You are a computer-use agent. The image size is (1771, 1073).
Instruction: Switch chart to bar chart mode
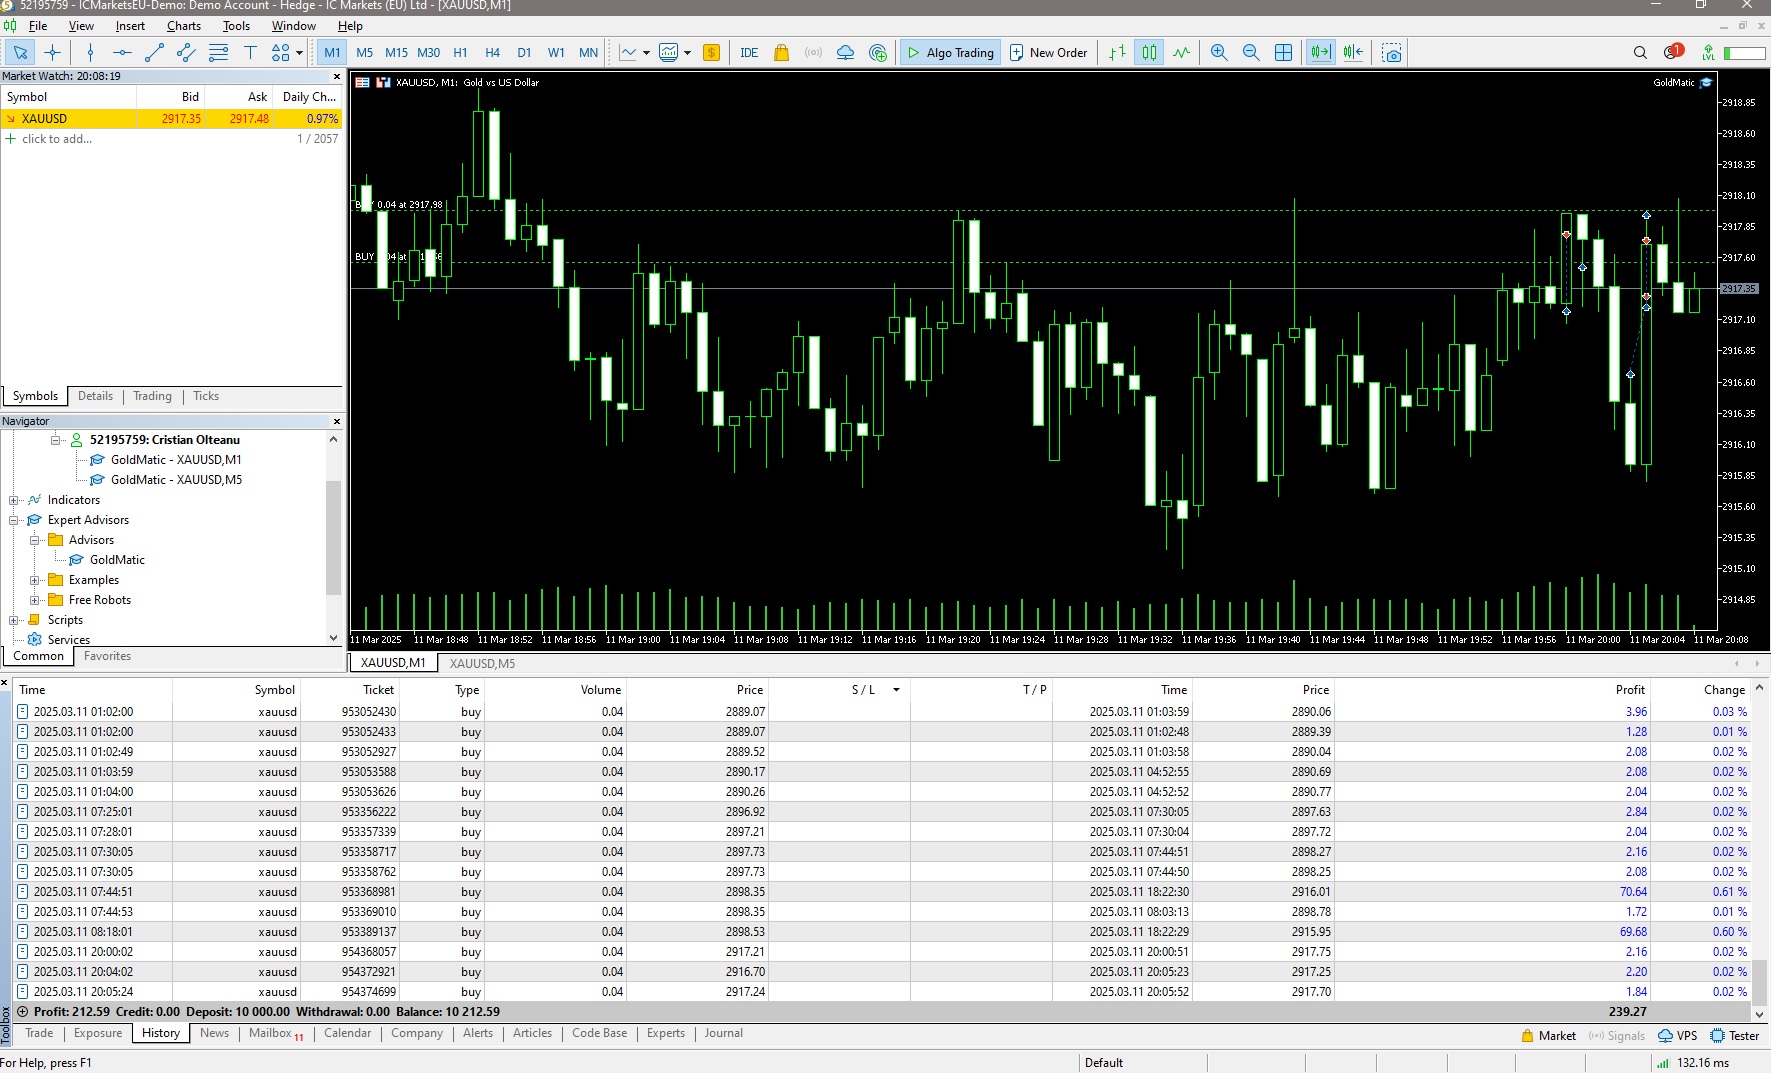pos(1117,53)
